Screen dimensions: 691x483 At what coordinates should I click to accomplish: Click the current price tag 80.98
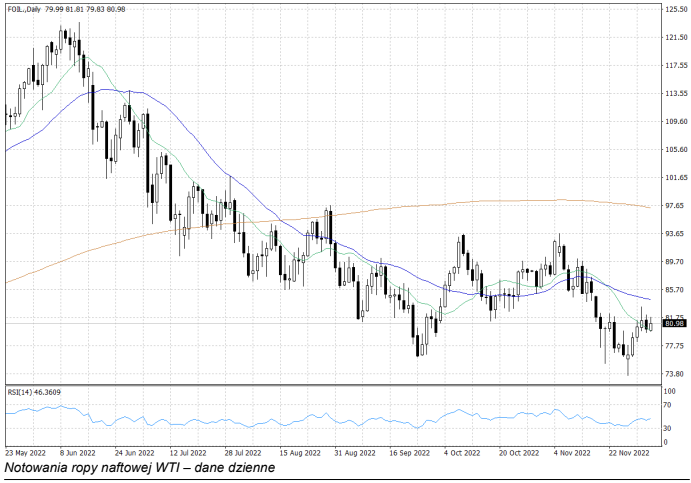point(674,324)
